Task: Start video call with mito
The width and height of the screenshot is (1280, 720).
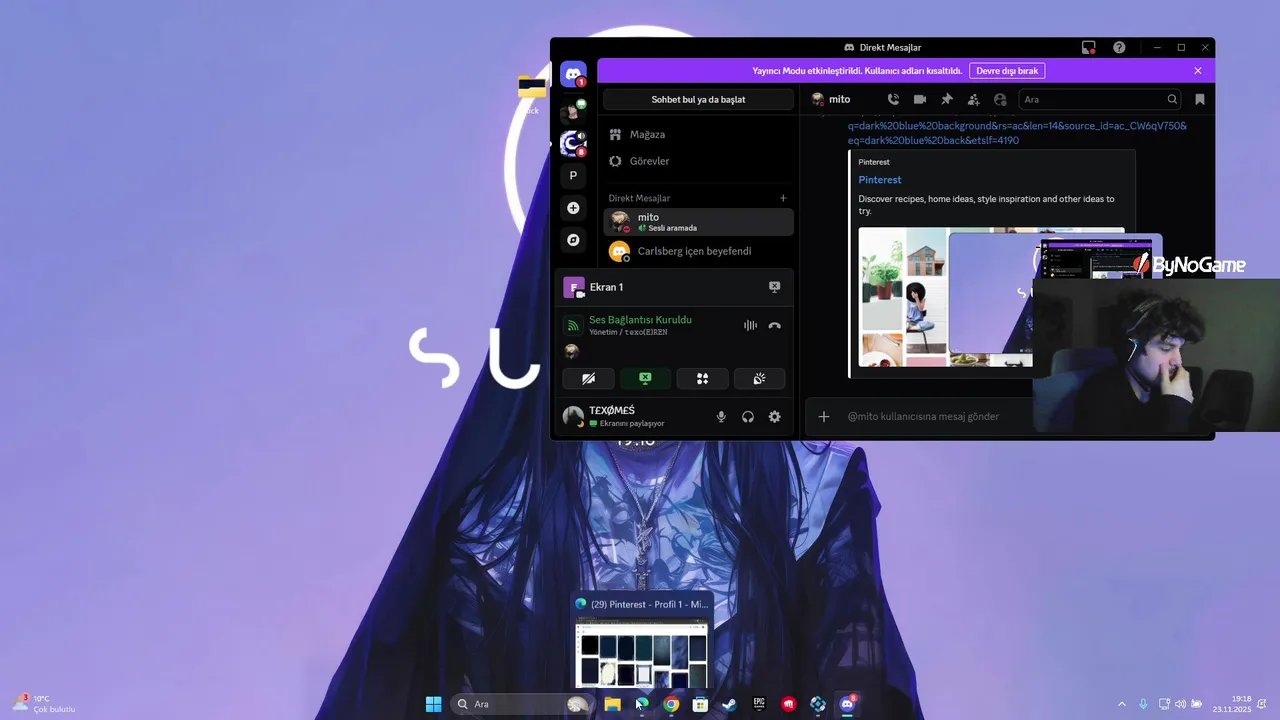Action: 919,99
